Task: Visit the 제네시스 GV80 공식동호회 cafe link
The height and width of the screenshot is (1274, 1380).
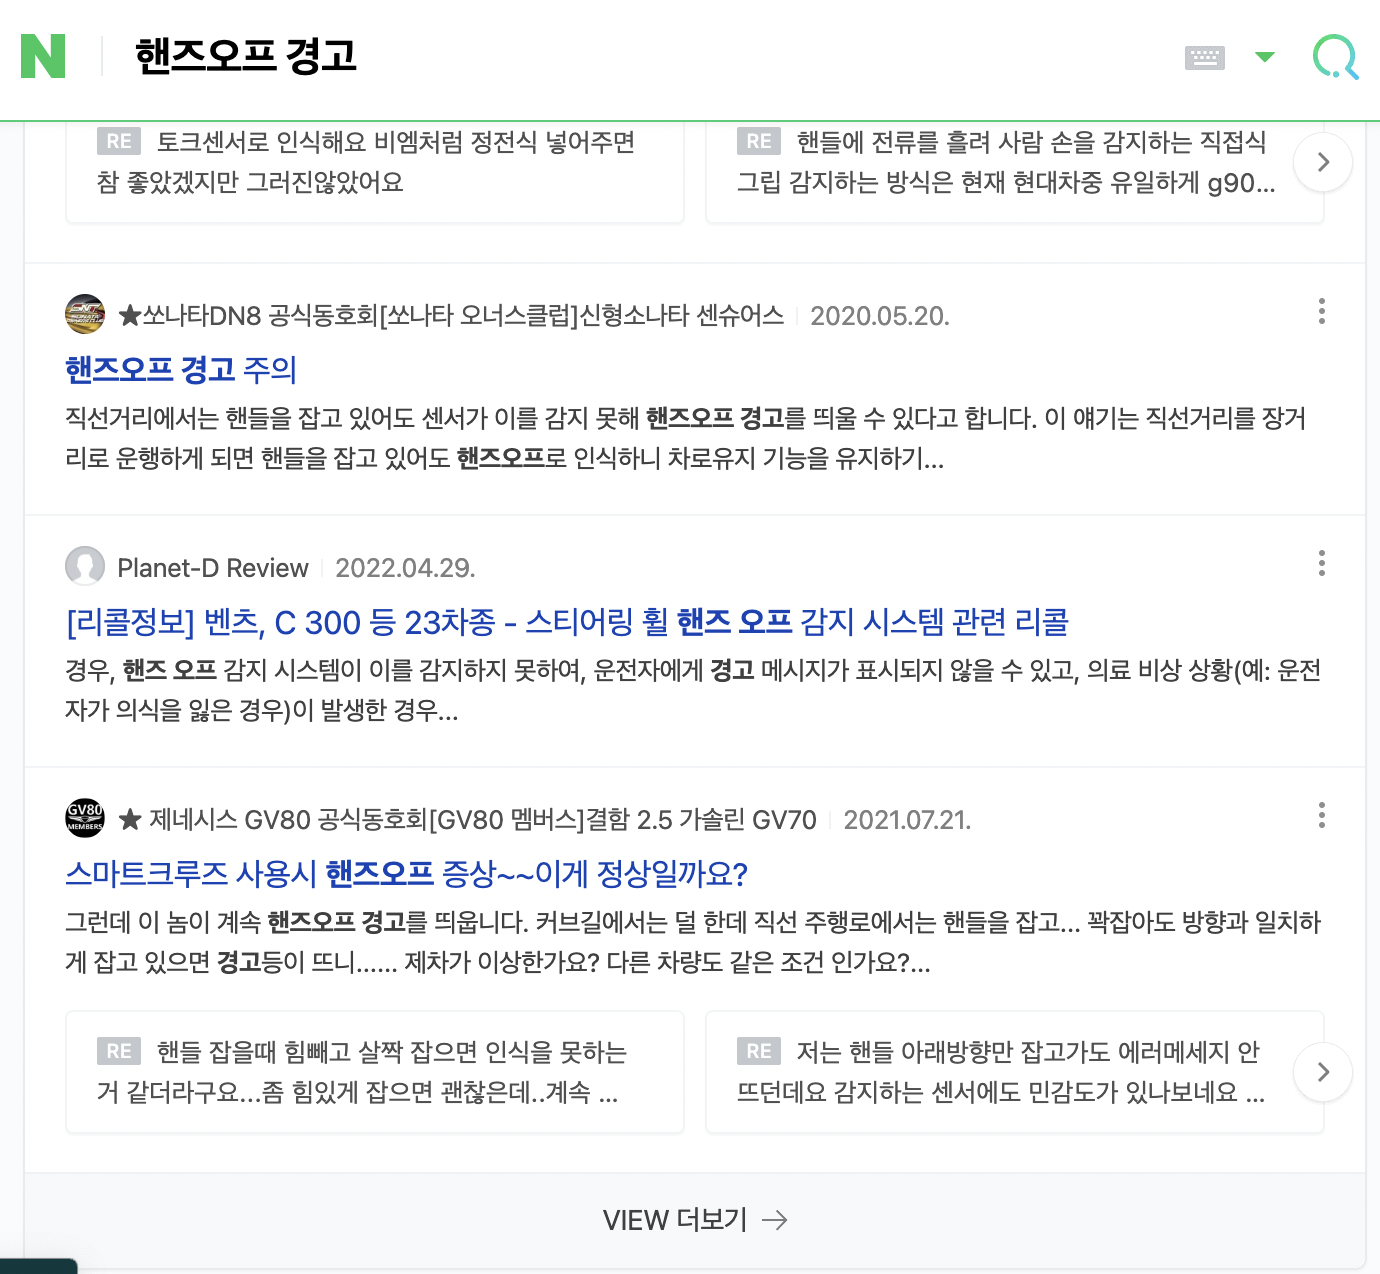Action: 467,820
